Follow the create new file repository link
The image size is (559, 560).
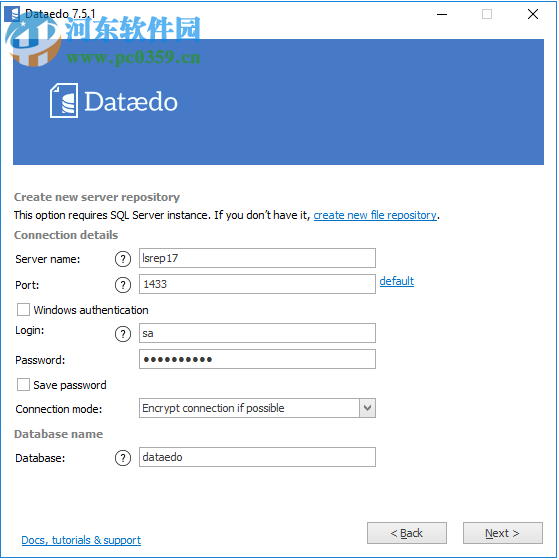tap(375, 215)
